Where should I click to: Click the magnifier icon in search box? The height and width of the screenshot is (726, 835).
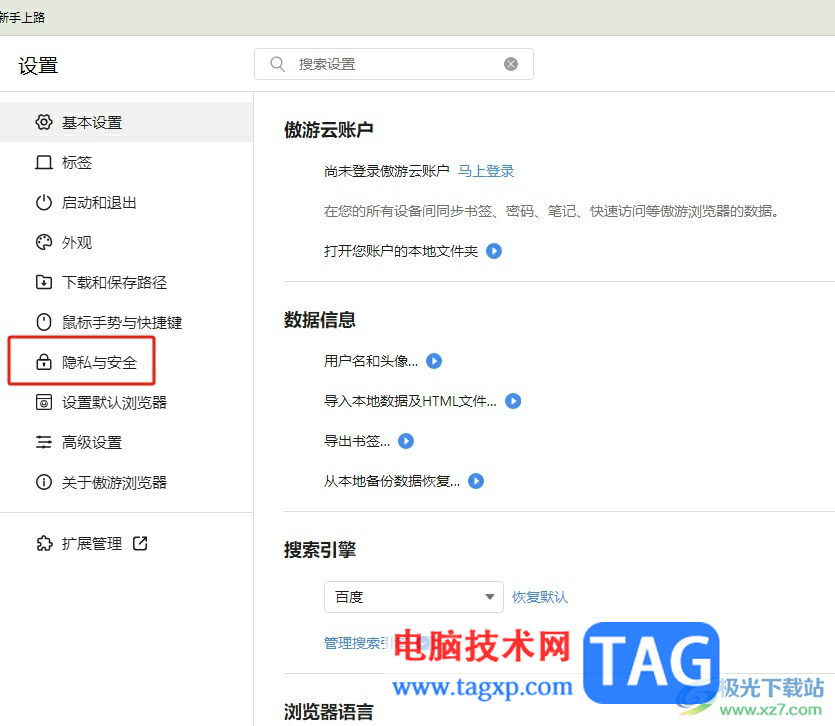[277, 64]
